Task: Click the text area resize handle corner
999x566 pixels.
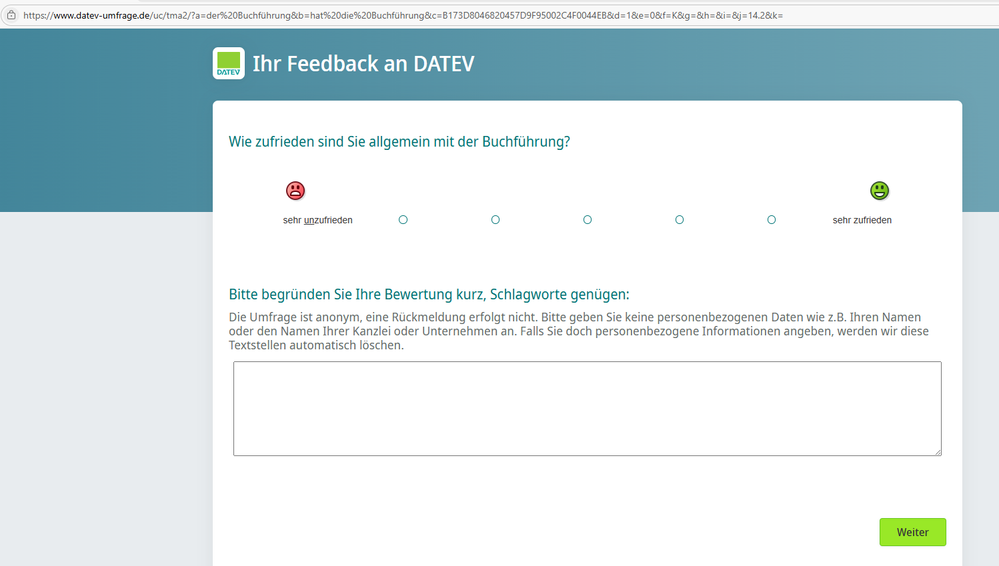Action: click(938, 452)
